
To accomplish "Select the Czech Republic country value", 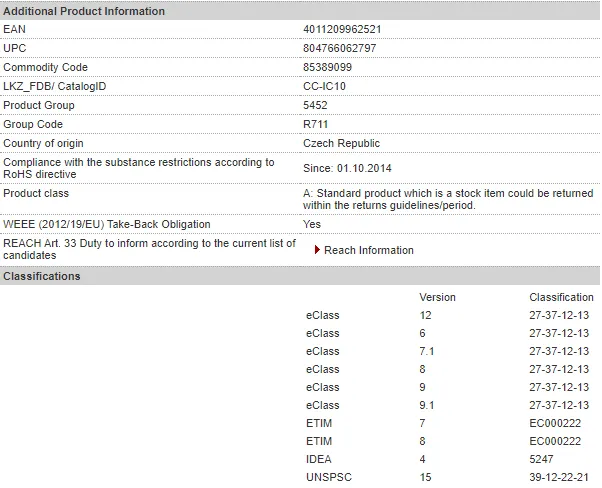I will 341,143.
